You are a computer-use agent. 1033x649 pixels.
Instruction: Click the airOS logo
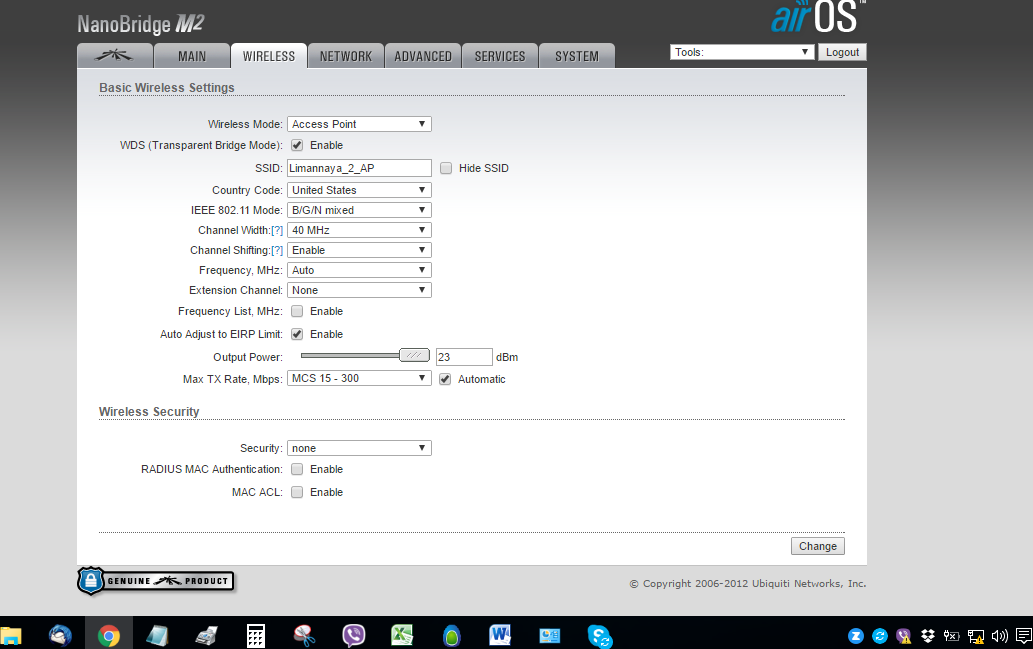818,16
